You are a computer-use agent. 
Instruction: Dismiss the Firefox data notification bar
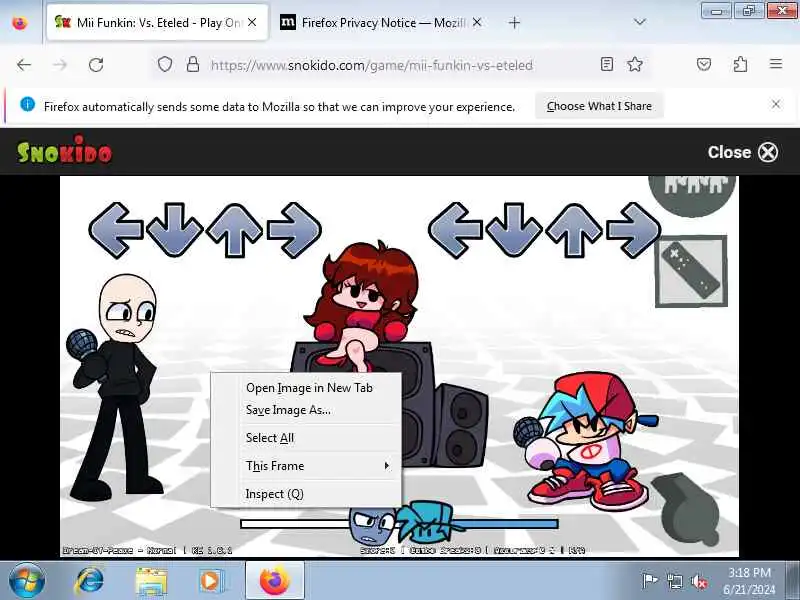(x=776, y=104)
